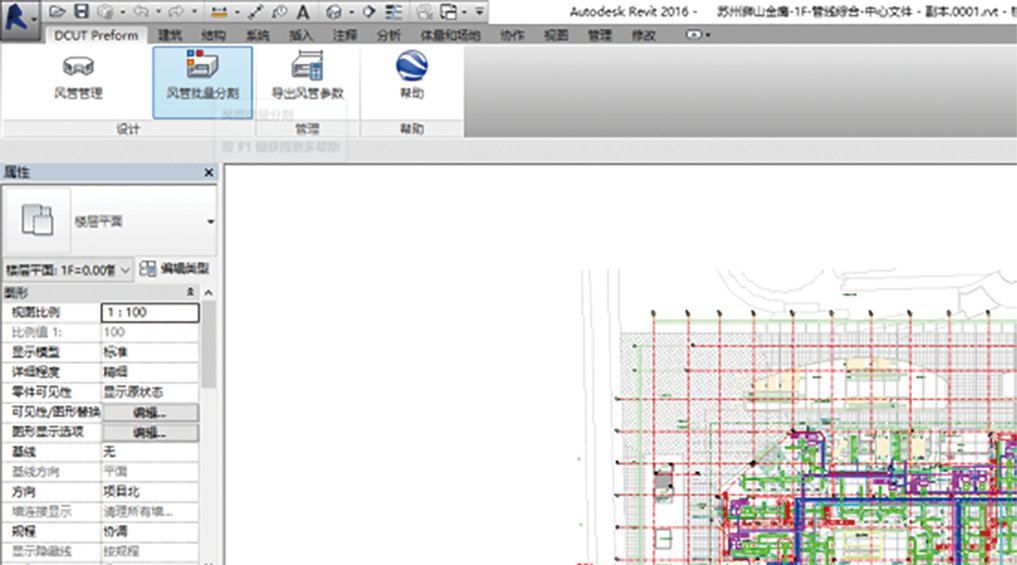
Task: Click the Redo arrow icon
Action: click(176, 12)
